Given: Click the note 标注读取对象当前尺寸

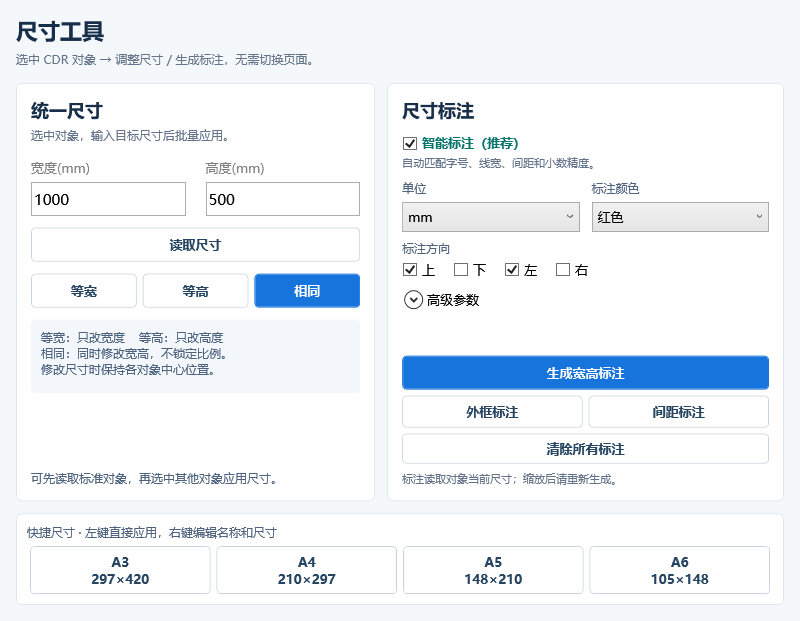Looking at the screenshot, I should click(x=457, y=479).
